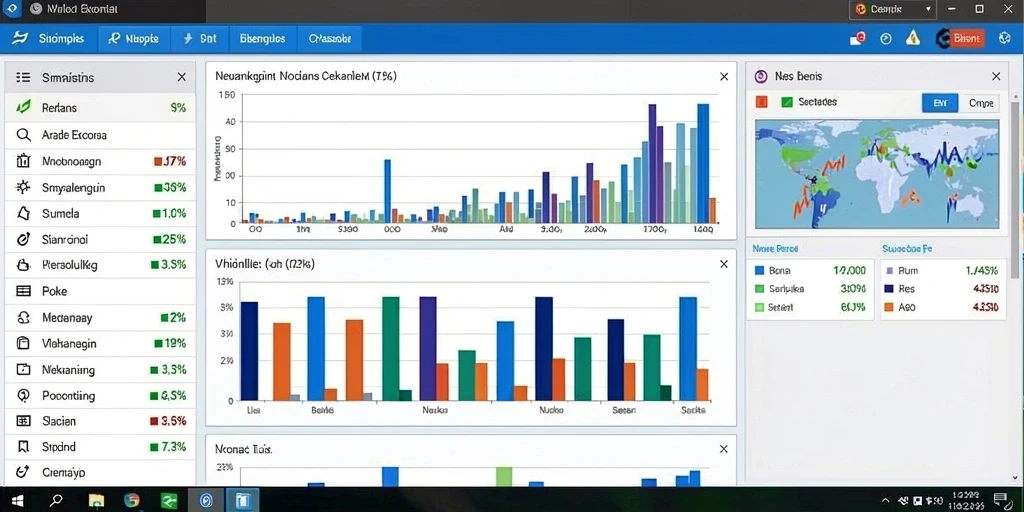This screenshot has width=1024, height=512.
Task: Open the Ceardis dropdown in title bar
Action: coord(893,9)
